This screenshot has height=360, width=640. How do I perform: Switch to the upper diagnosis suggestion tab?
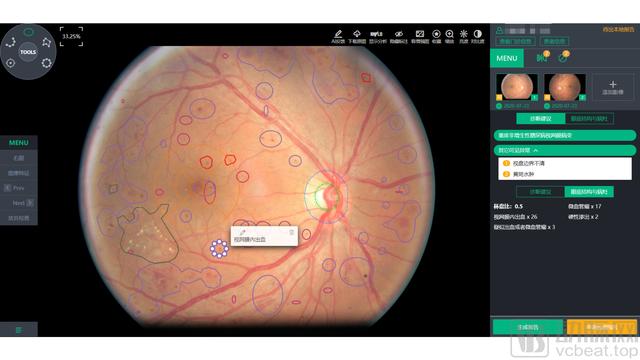pyautogui.click(x=540, y=119)
